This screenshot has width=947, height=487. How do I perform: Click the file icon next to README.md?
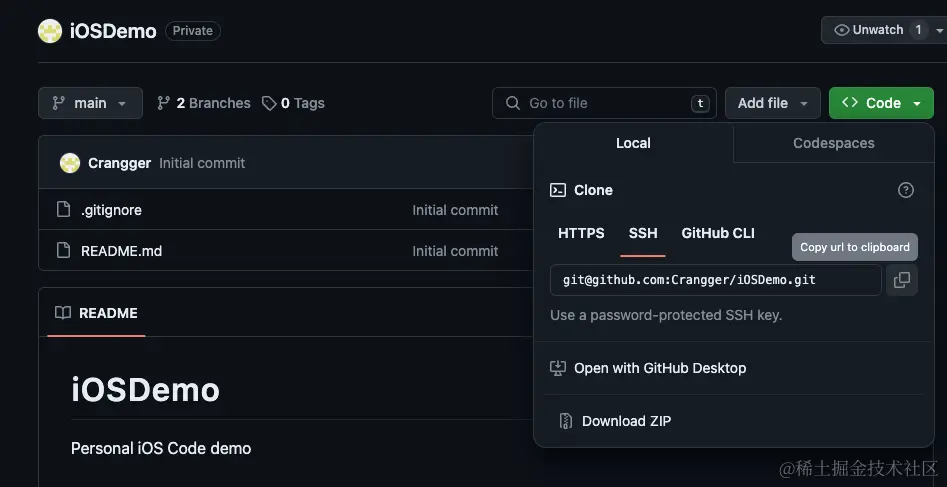tap(64, 251)
